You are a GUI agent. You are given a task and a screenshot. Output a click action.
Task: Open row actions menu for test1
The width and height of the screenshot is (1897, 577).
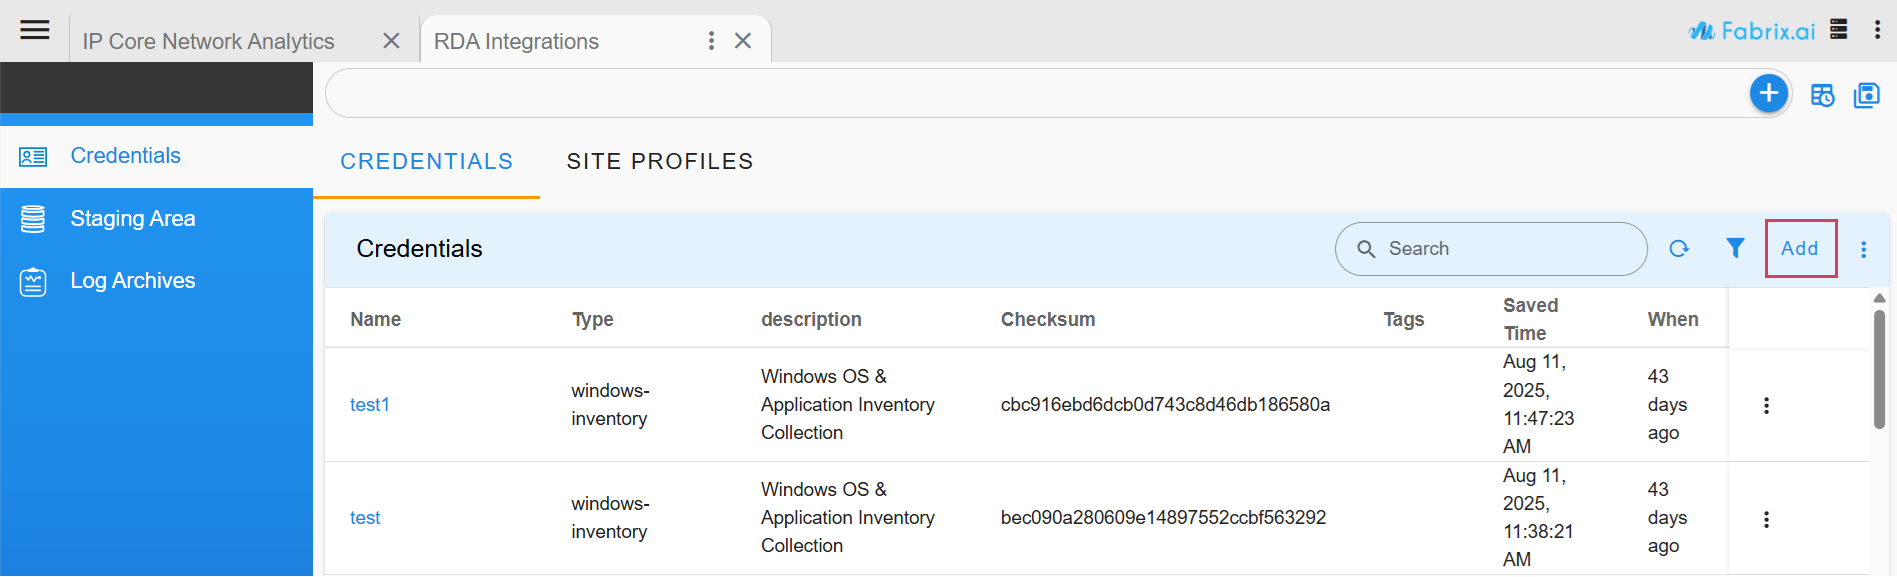[x=1766, y=405]
